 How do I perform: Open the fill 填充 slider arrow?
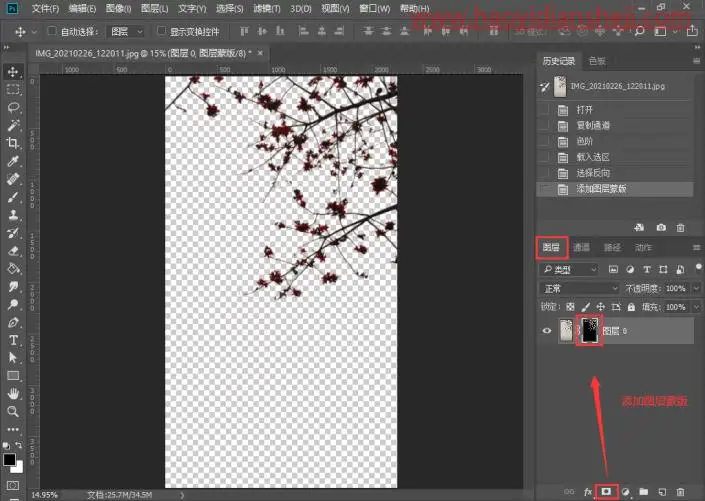coord(697,307)
